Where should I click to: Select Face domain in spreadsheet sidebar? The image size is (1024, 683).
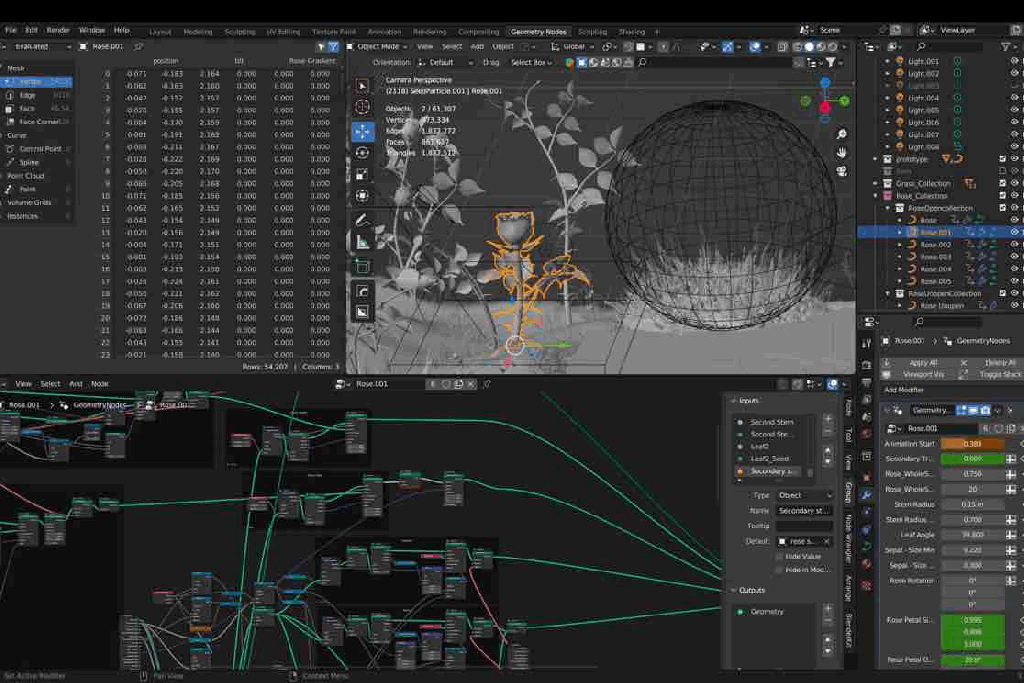coord(27,108)
